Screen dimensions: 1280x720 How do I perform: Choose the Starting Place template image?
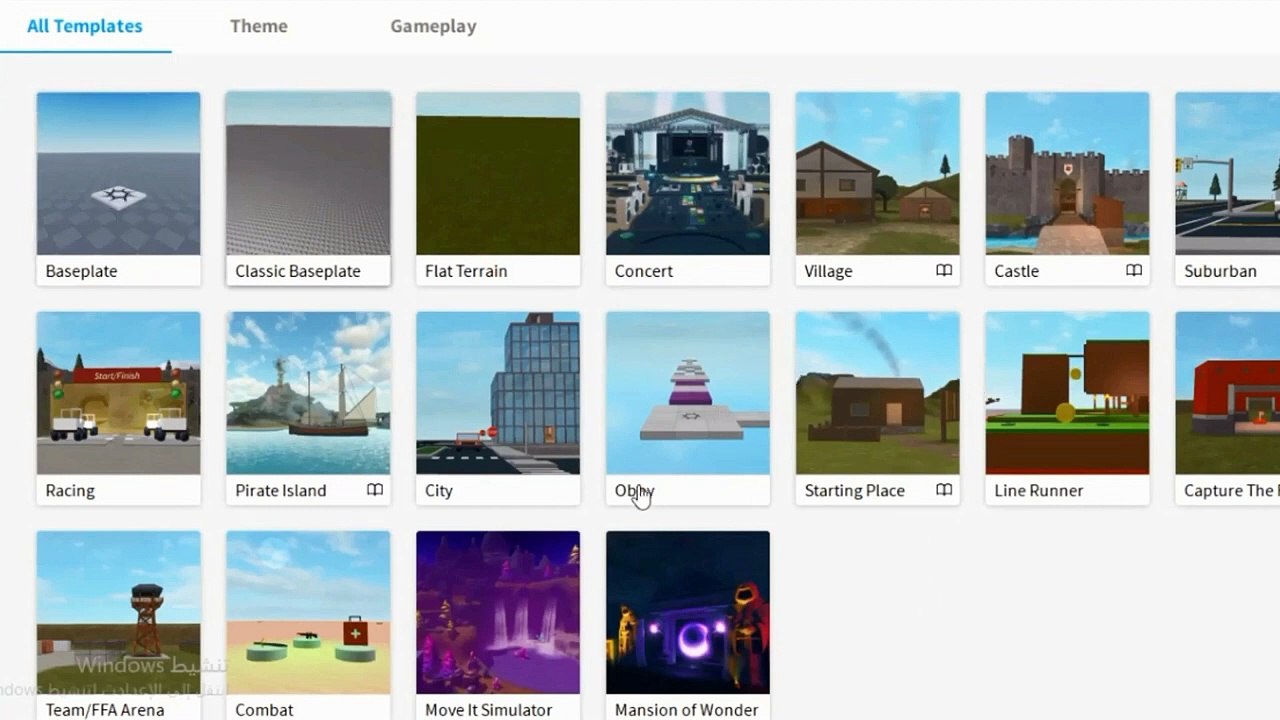(x=878, y=393)
